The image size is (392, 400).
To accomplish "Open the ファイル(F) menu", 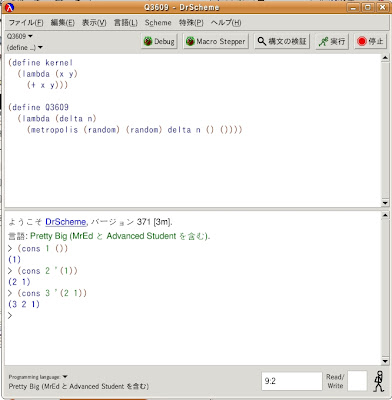I will tap(26, 23).
